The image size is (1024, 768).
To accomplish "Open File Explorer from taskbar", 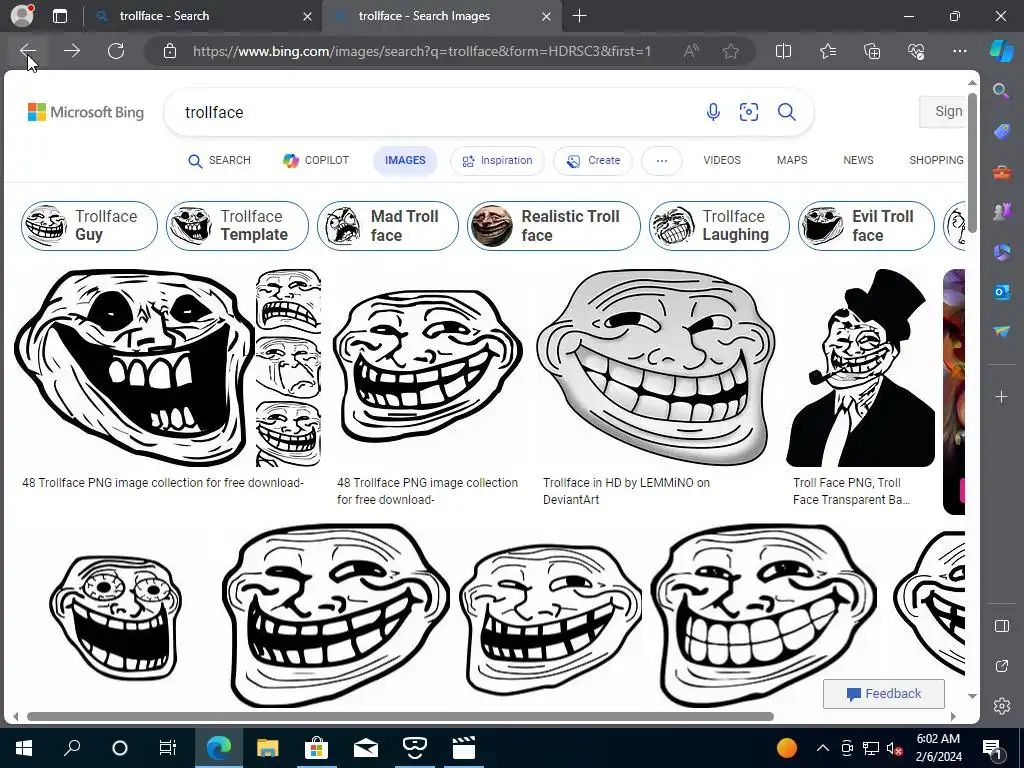I will click(268, 748).
